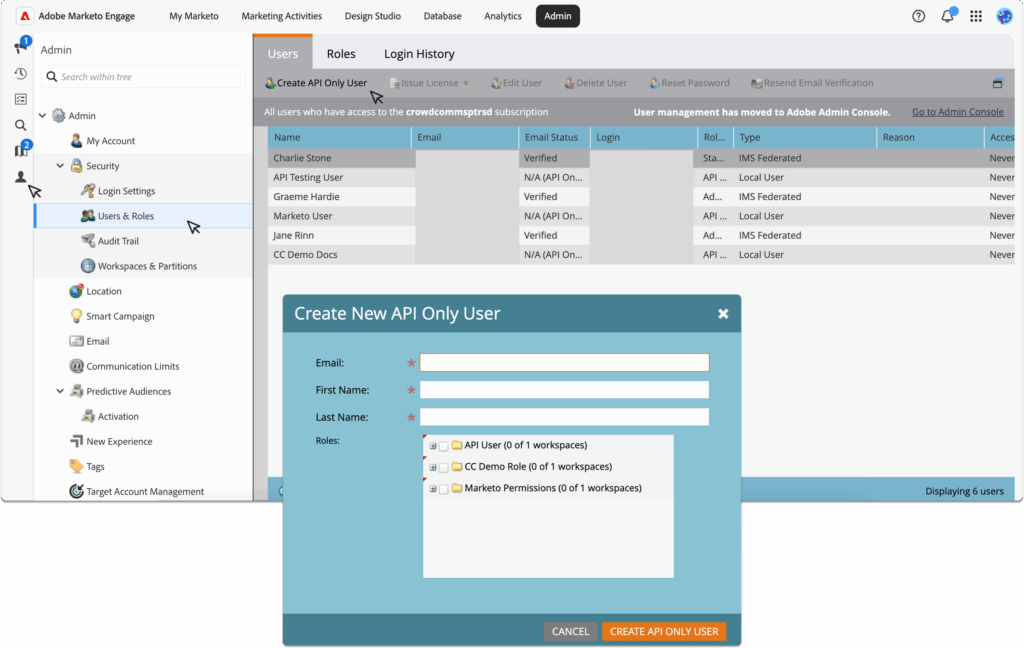1024x648 pixels.
Task: Expand the Marketo Permissions role folder
Action: pyautogui.click(x=433, y=489)
